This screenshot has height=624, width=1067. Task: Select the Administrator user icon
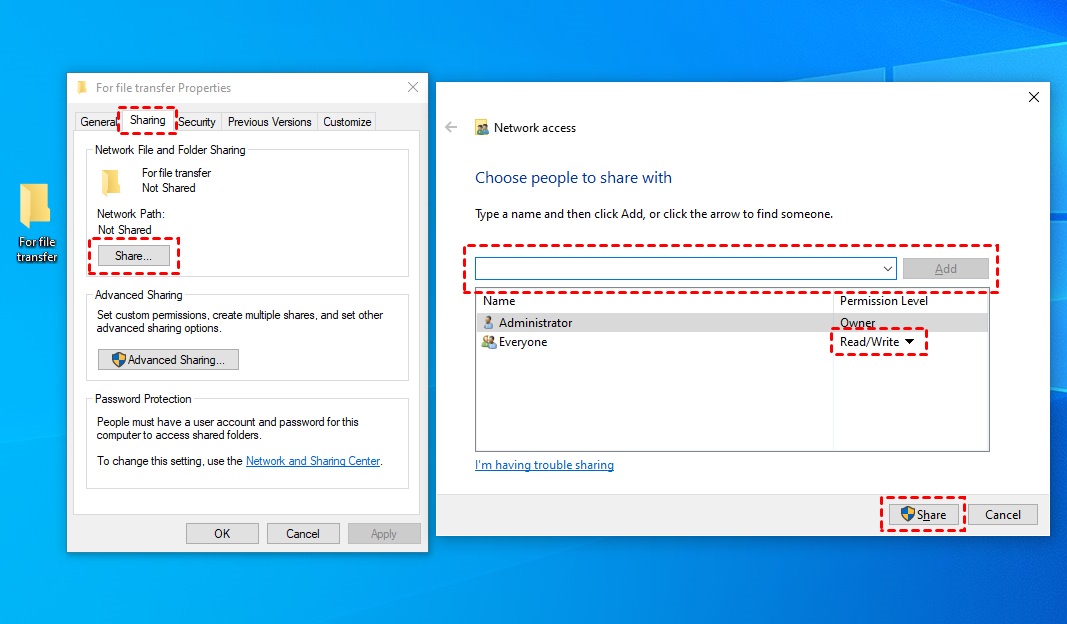click(489, 321)
